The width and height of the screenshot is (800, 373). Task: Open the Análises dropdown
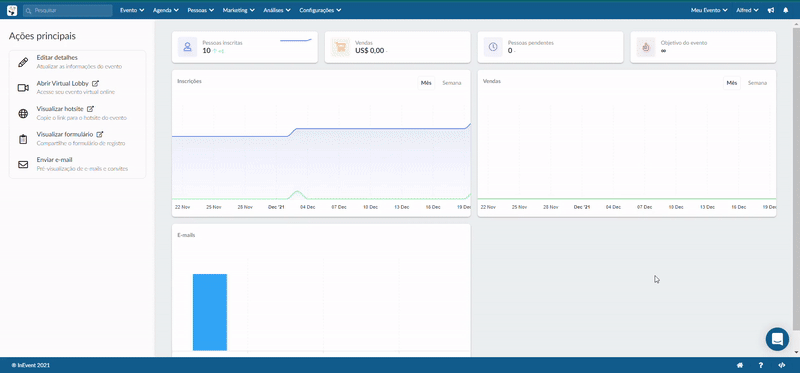tap(277, 10)
